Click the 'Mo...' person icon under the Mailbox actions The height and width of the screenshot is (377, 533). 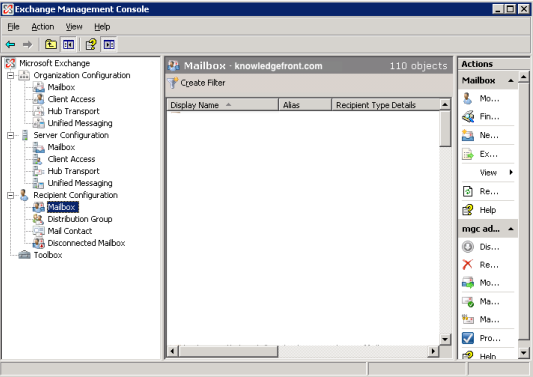click(x=467, y=98)
